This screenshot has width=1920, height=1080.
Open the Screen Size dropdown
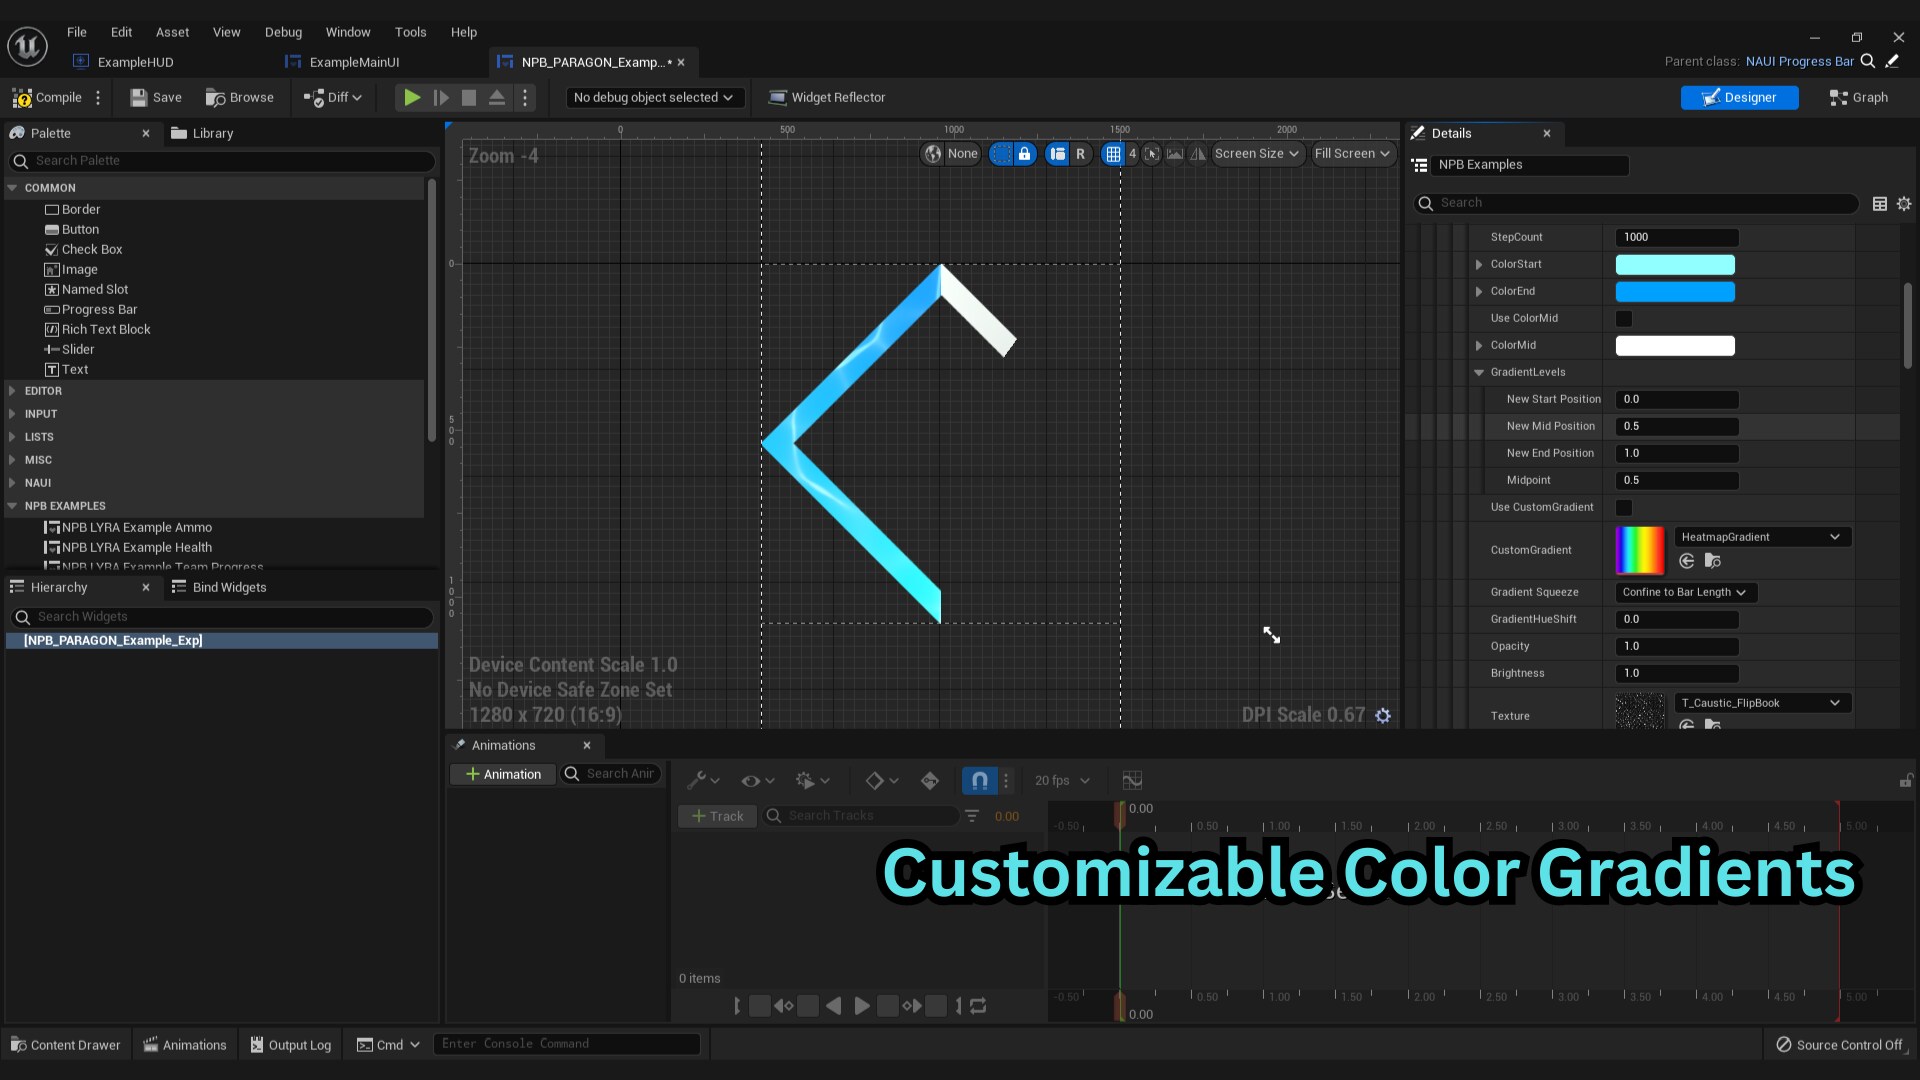click(x=1257, y=154)
